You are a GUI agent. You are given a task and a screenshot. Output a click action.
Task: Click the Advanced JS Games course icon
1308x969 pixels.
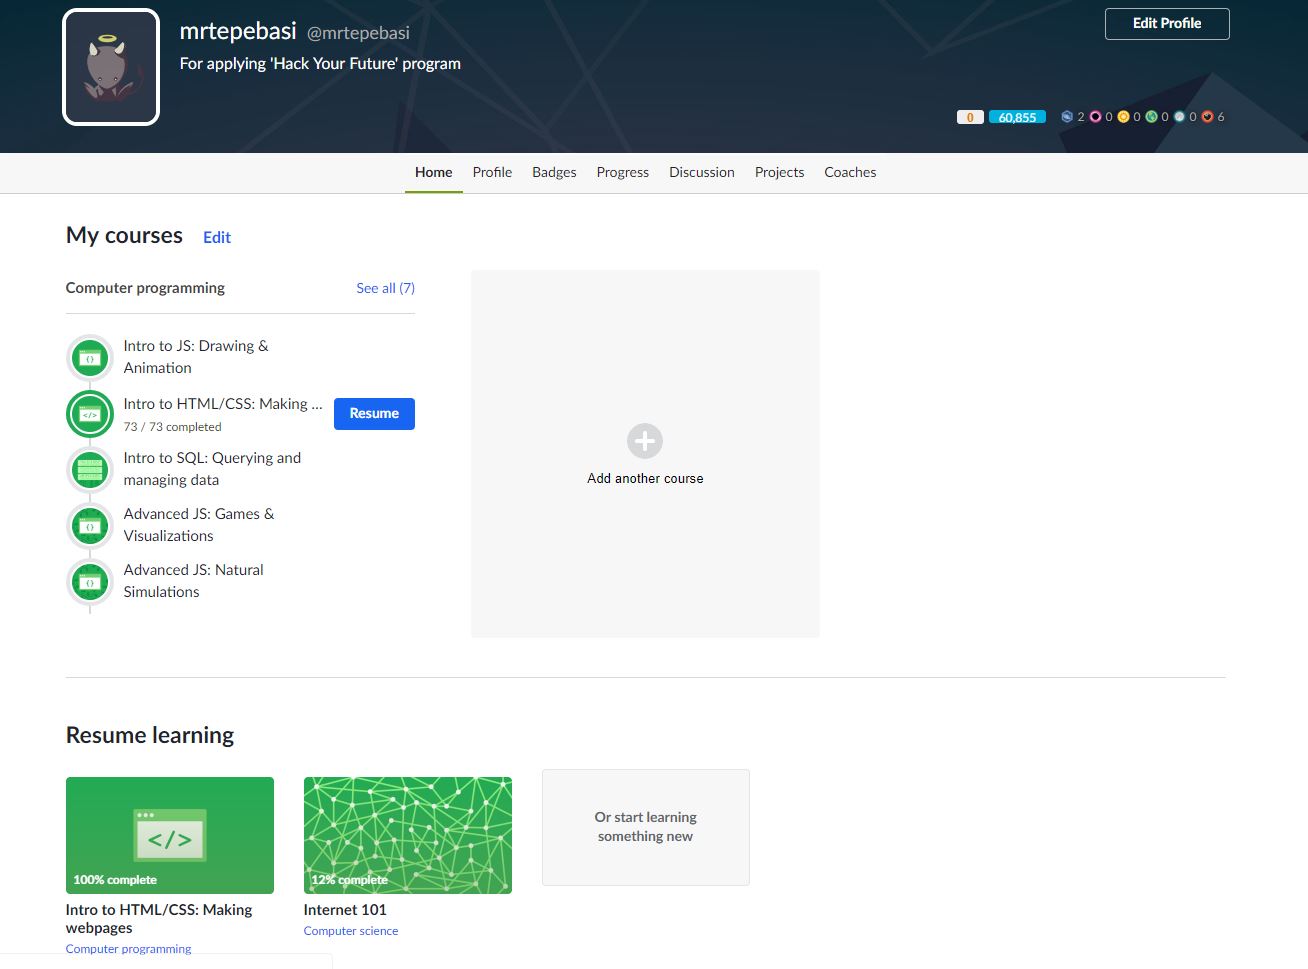coord(90,526)
